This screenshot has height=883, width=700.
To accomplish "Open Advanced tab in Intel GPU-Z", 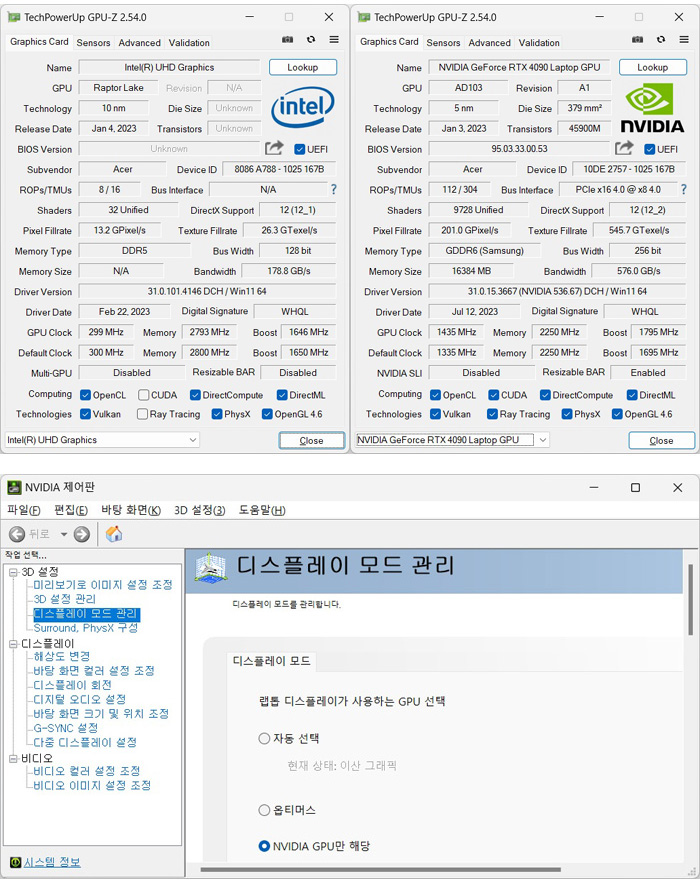I will (140, 43).
